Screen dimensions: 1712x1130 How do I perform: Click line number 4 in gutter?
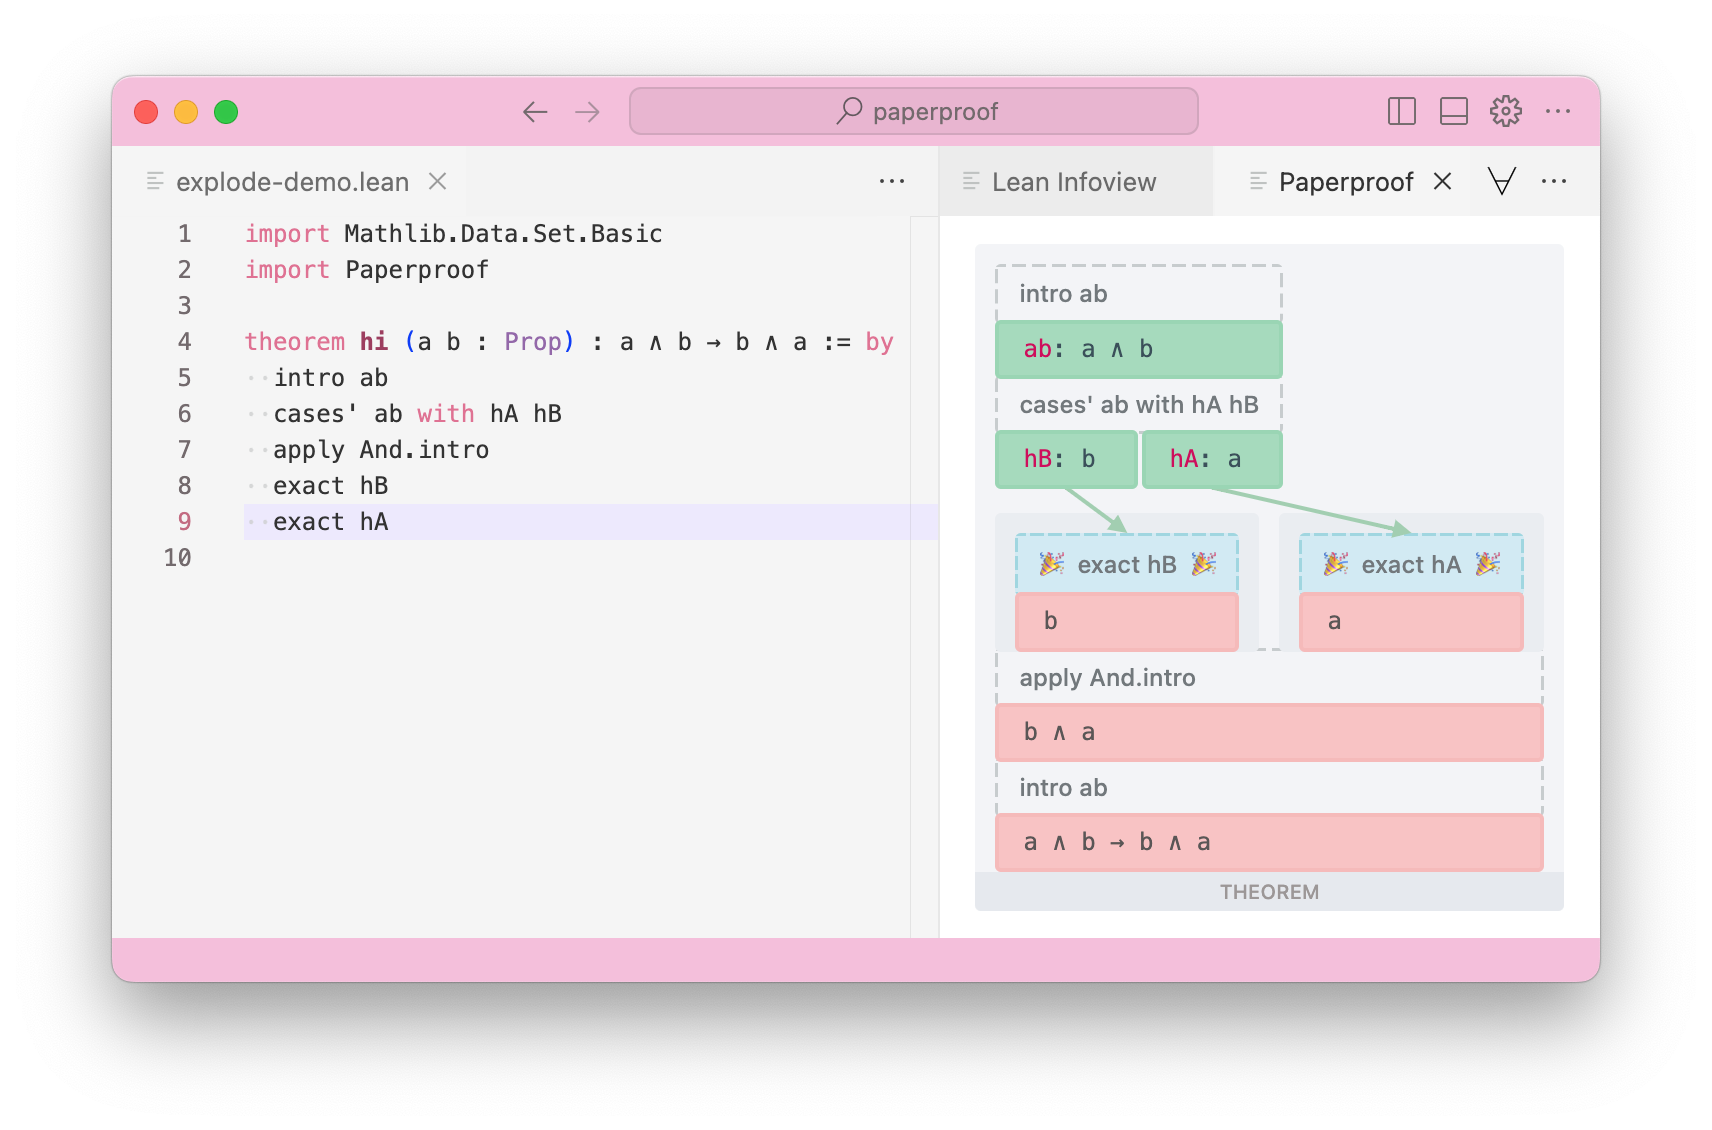pos(184,342)
